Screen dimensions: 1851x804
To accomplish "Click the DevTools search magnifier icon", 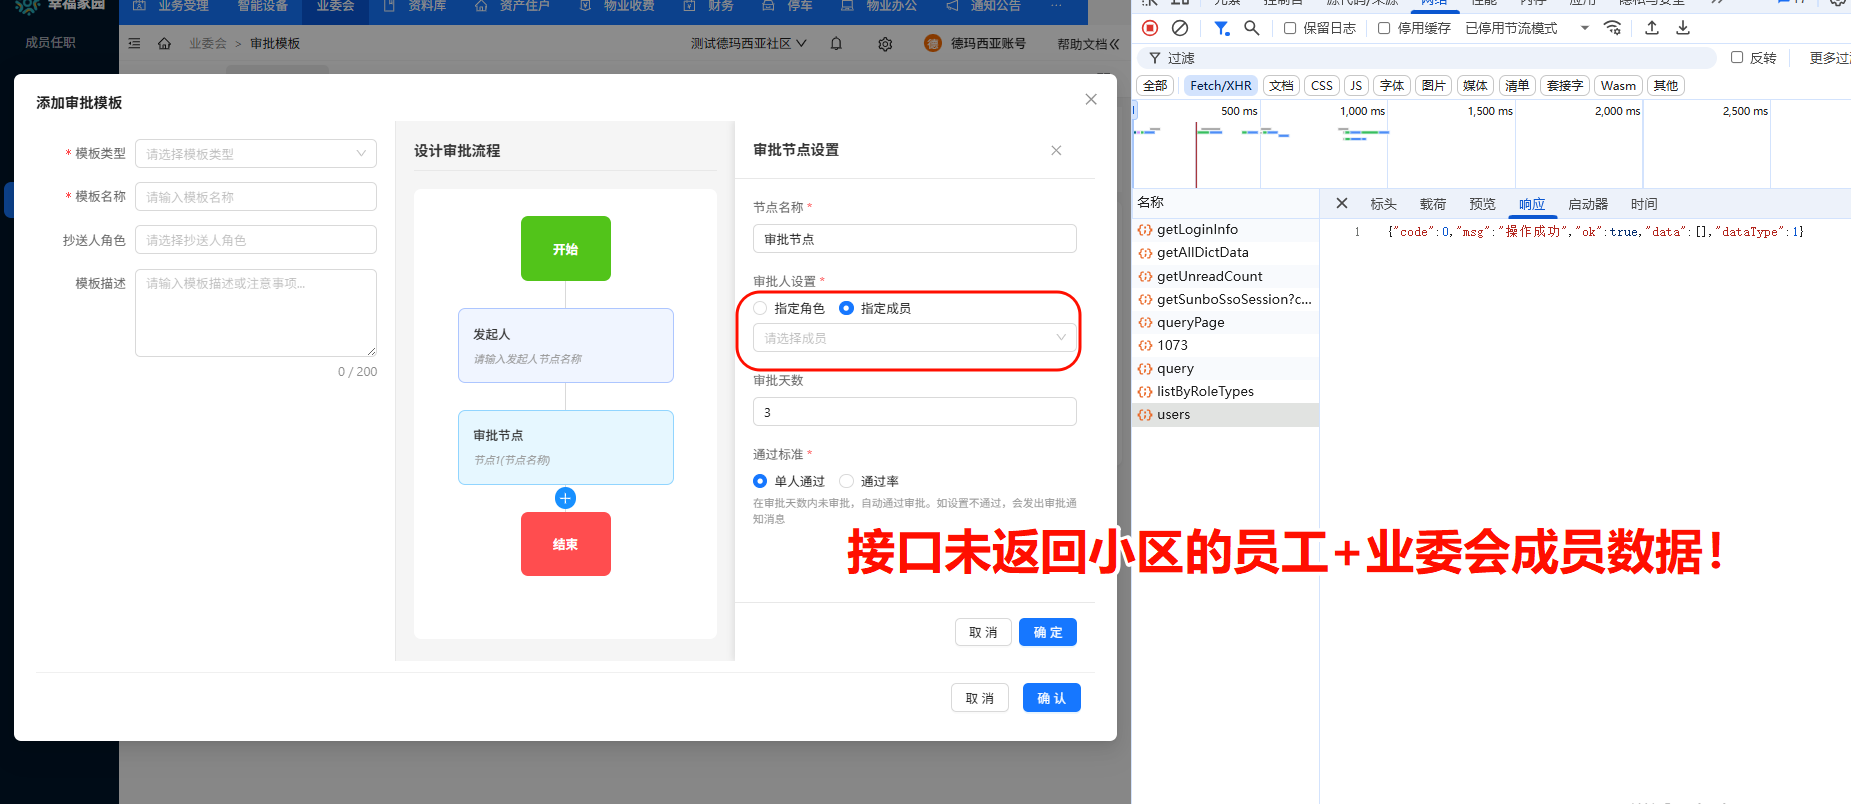I will [1251, 28].
